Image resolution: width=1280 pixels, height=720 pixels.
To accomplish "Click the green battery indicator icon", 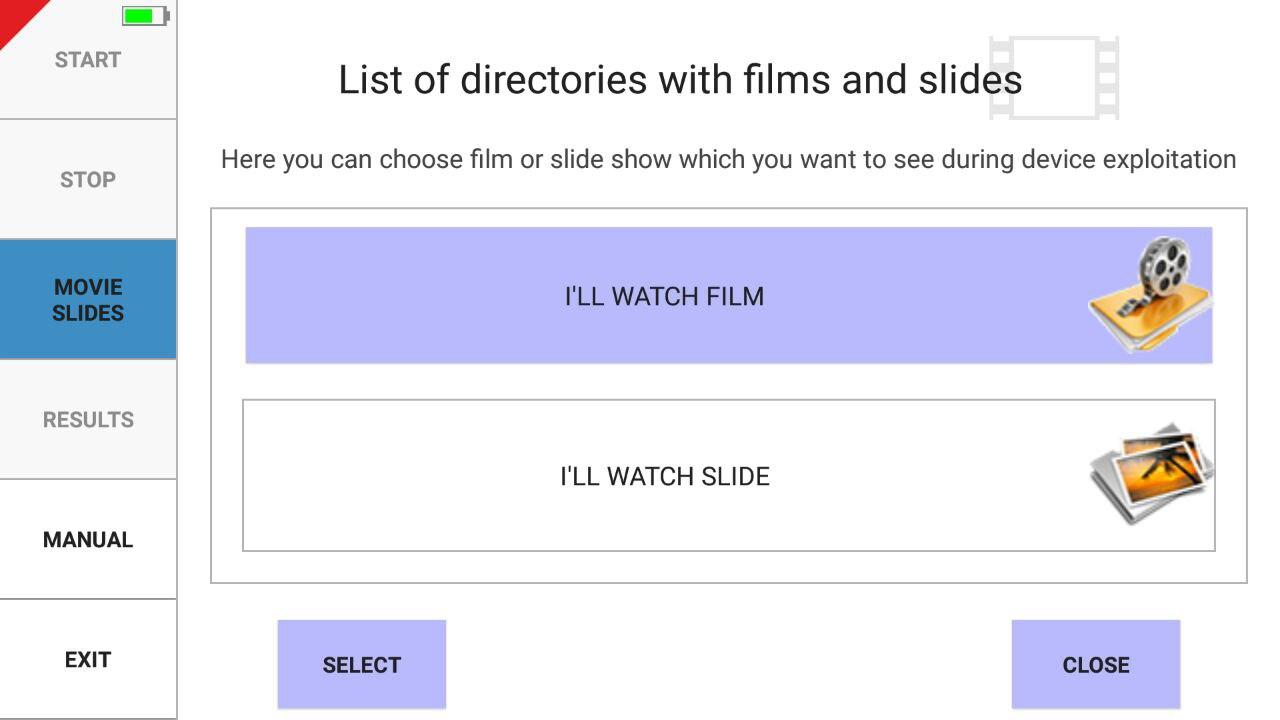I will (x=145, y=16).
